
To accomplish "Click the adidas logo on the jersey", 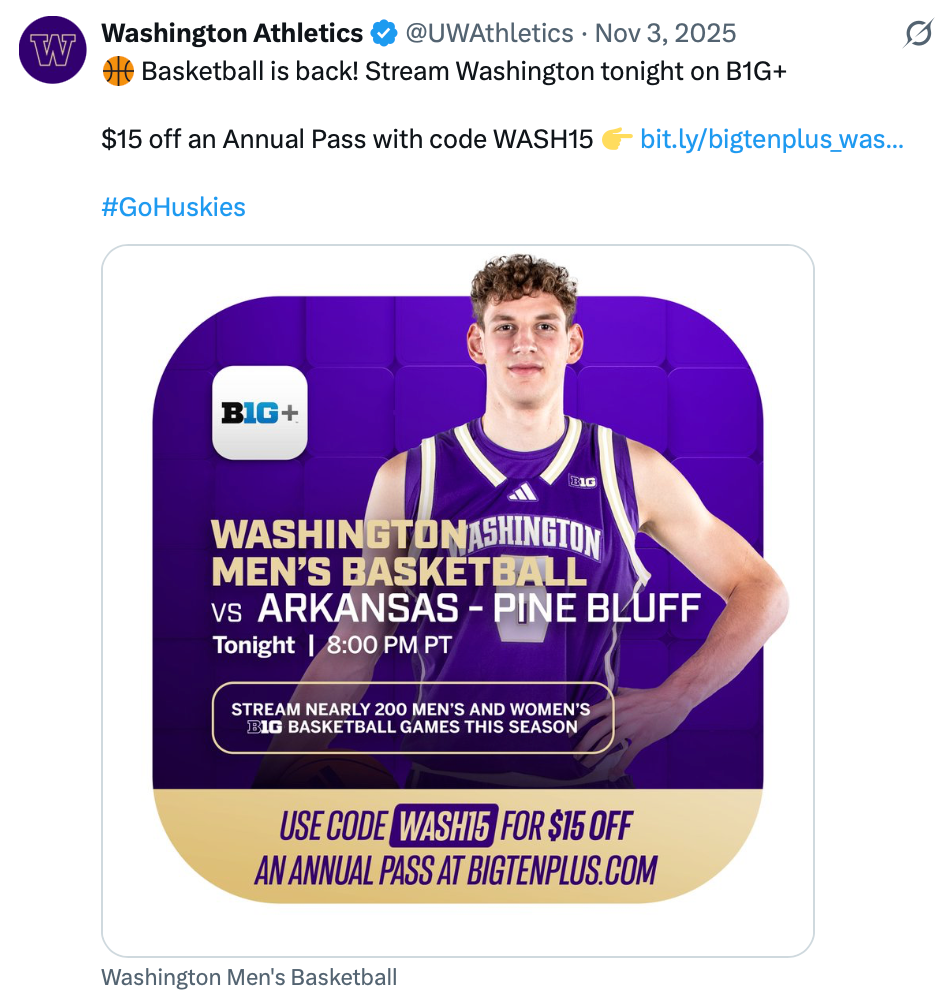I will coord(522,492).
